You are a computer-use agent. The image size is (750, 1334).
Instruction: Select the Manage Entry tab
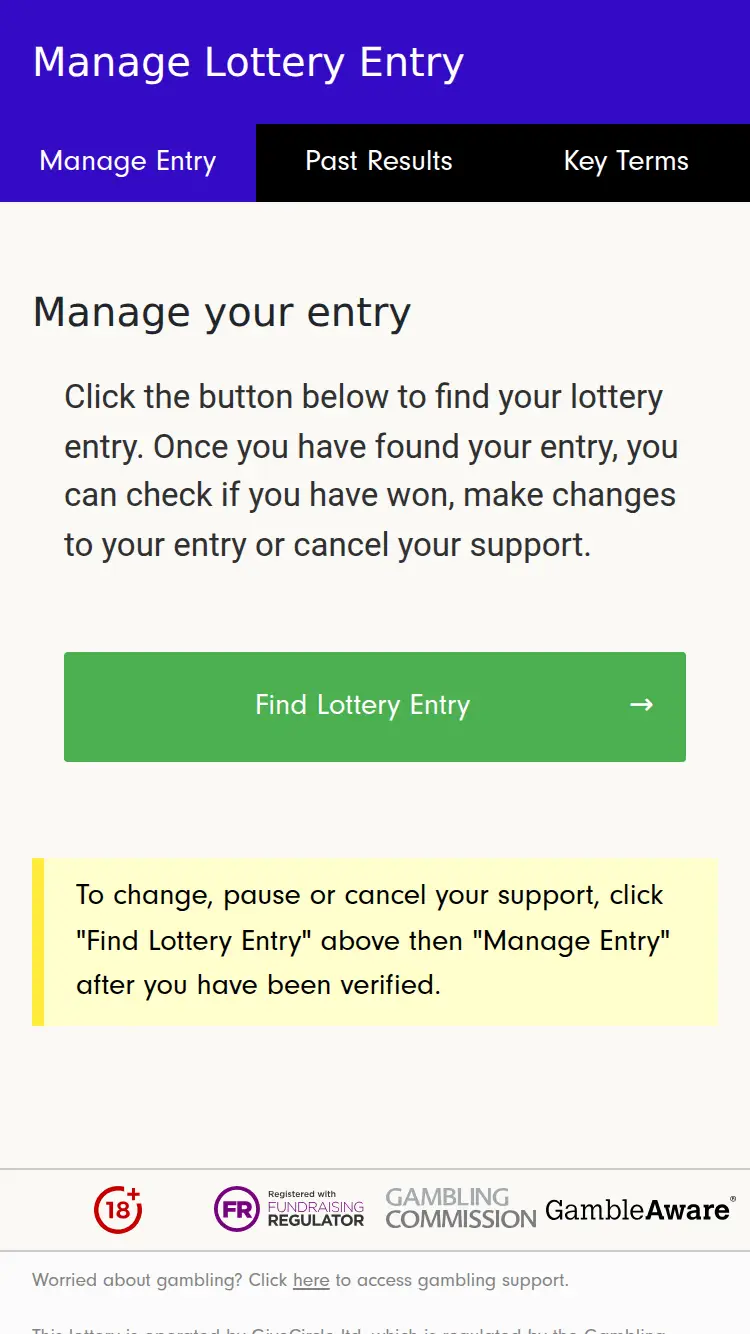(127, 162)
